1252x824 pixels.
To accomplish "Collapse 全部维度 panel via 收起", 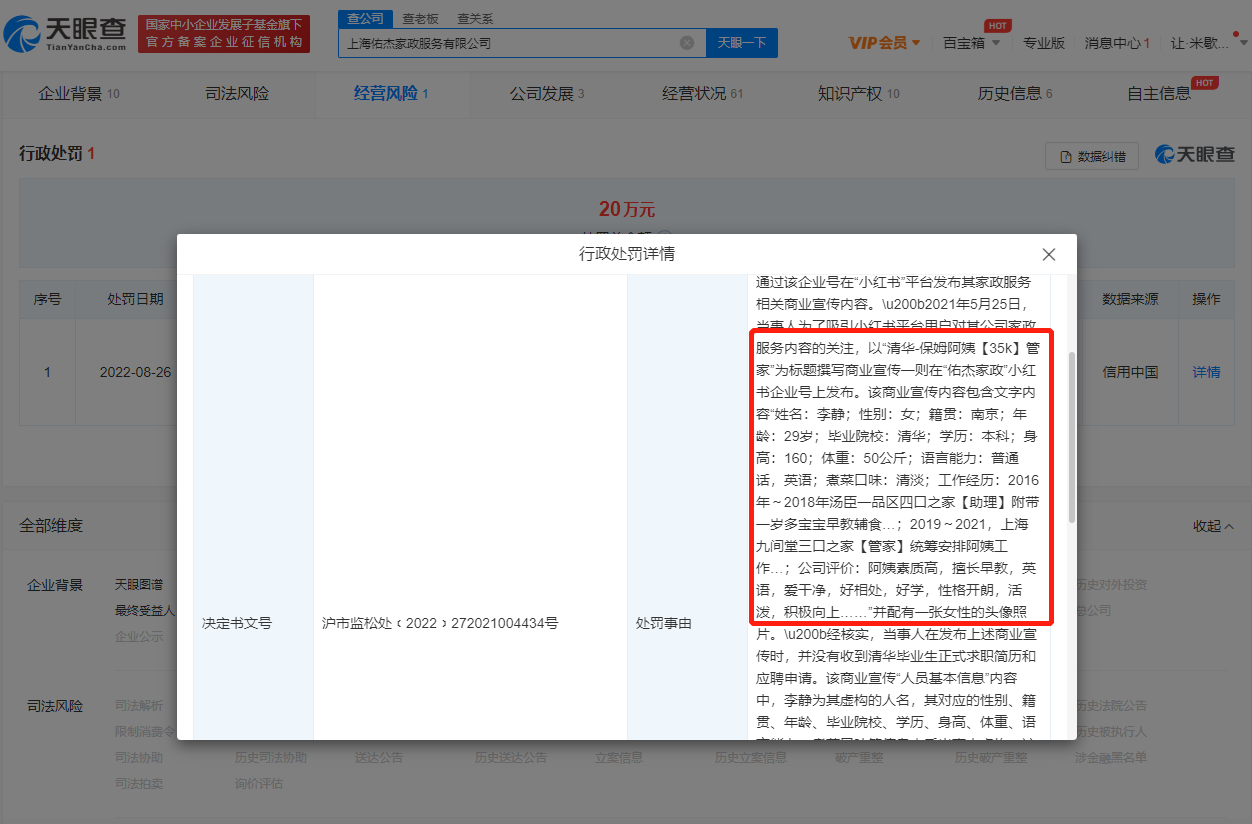I will [1208, 525].
